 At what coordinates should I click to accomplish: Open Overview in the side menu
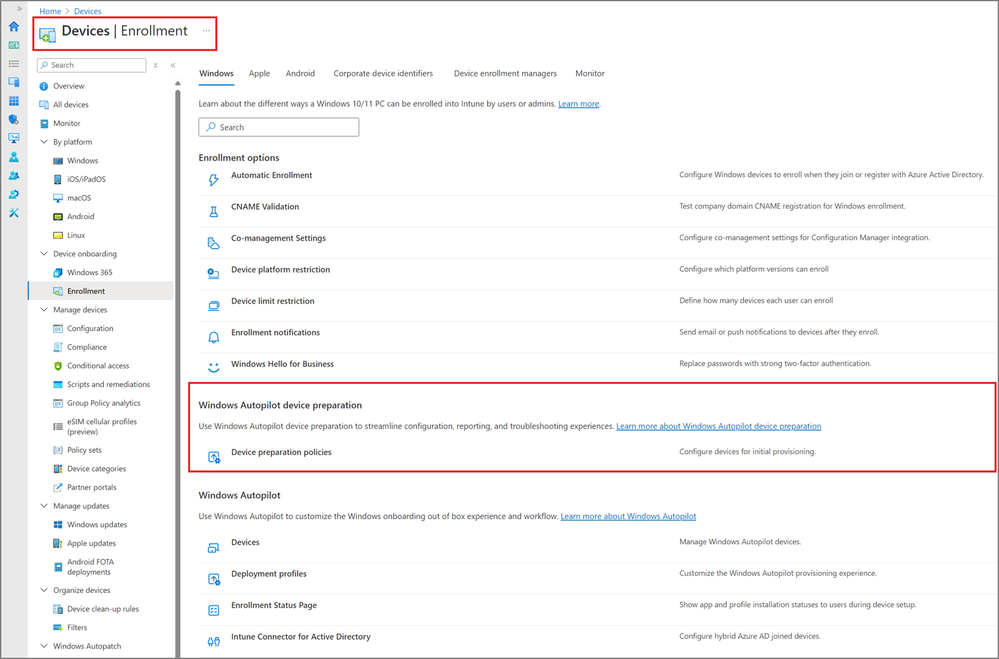pyautogui.click(x=69, y=86)
